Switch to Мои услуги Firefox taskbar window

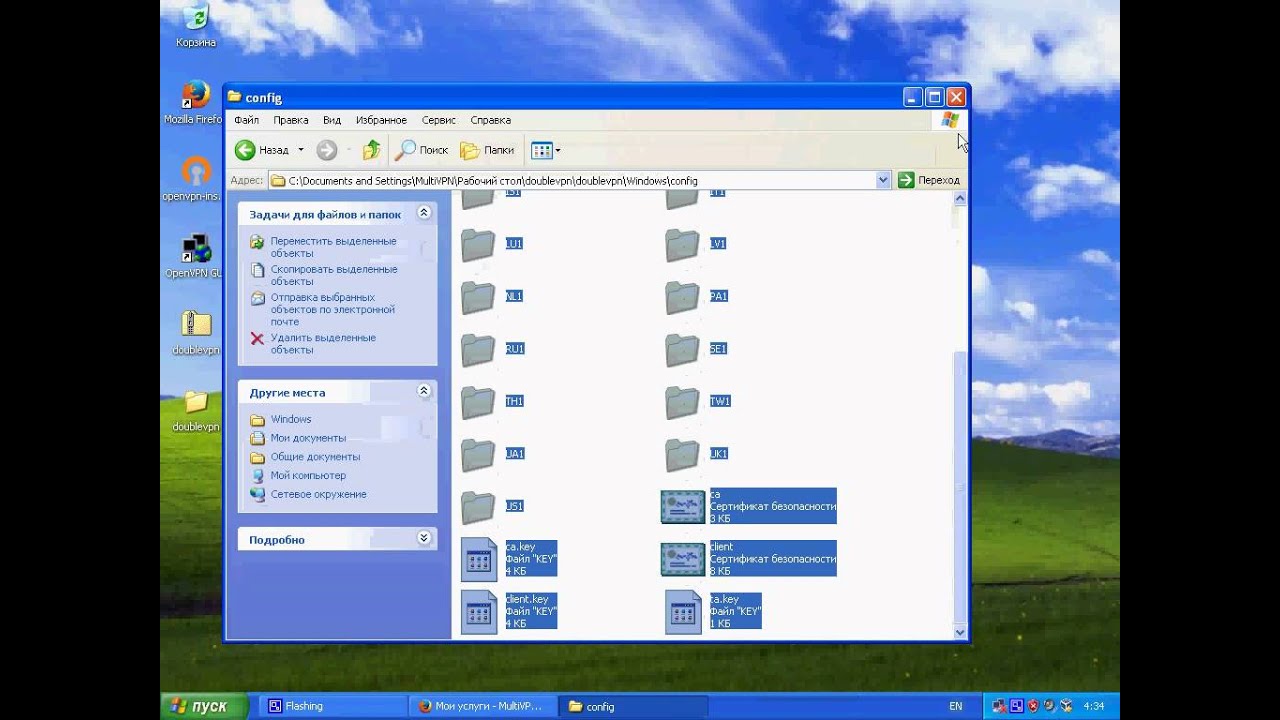[483, 706]
